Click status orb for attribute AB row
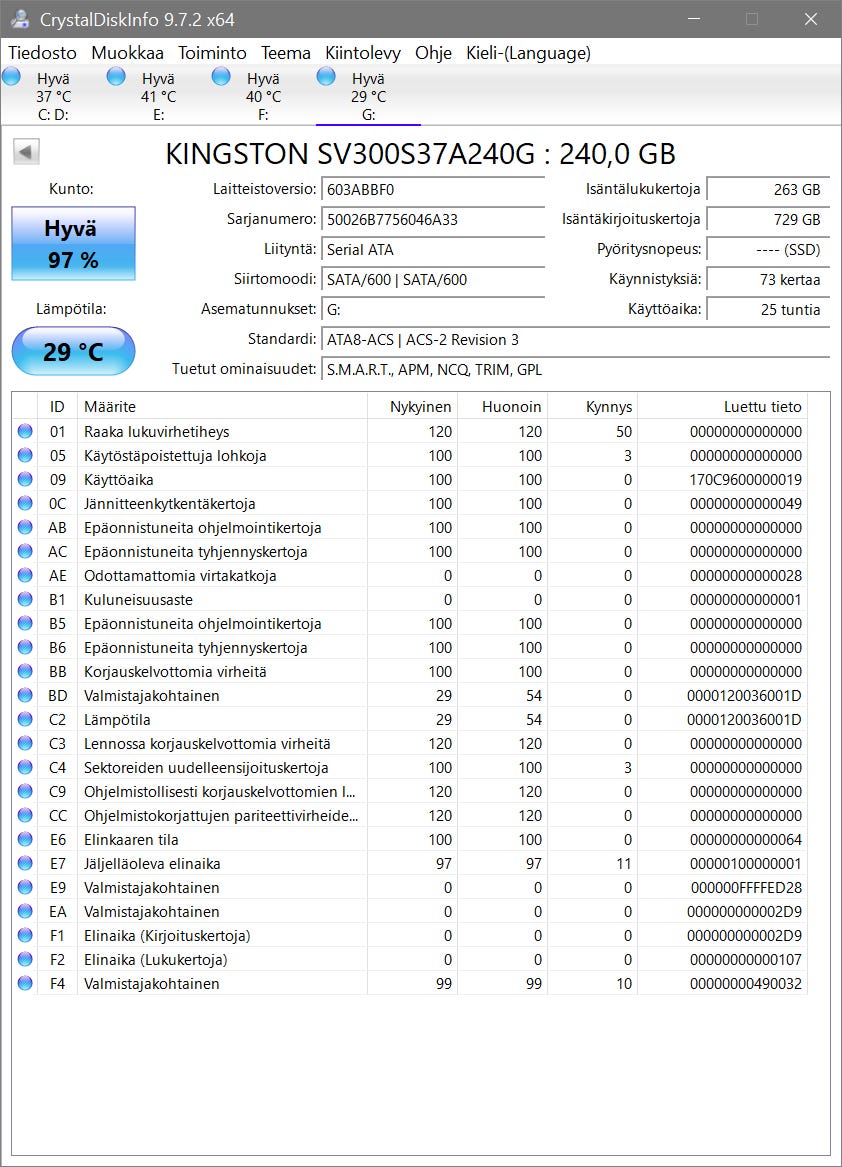The height and width of the screenshot is (1167, 842). pyautogui.click(x=25, y=527)
